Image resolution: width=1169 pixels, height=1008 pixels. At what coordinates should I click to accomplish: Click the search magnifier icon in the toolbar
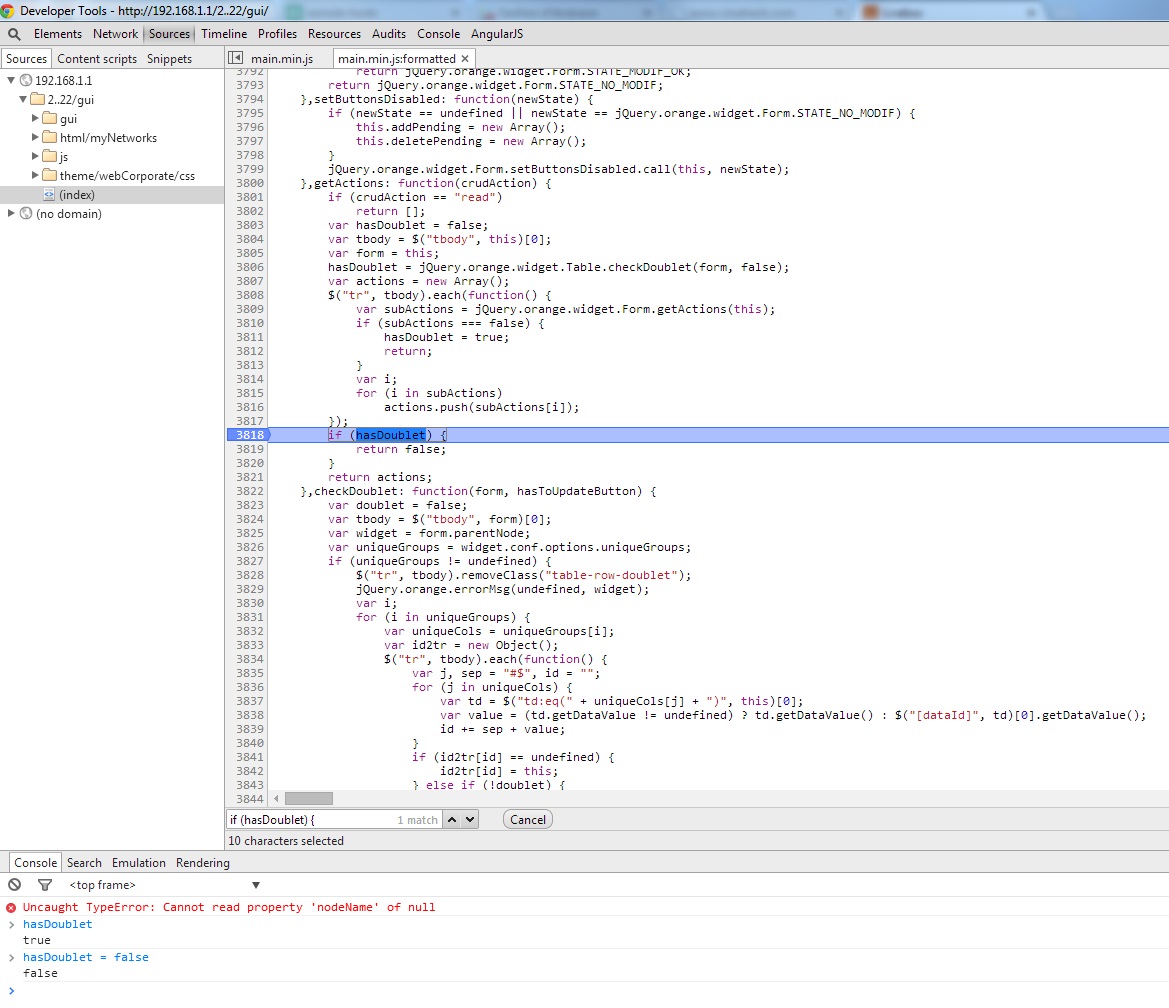pos(14,33)
